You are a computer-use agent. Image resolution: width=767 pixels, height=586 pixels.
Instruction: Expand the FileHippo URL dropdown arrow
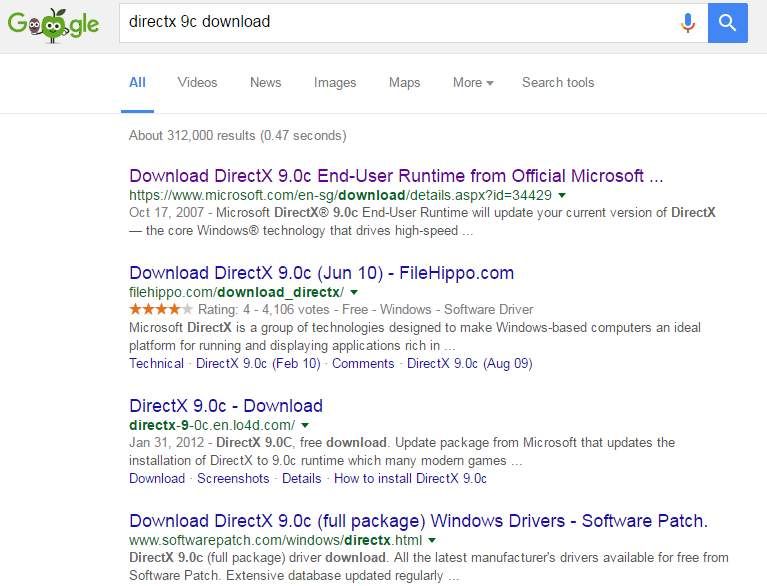[352, 292]
